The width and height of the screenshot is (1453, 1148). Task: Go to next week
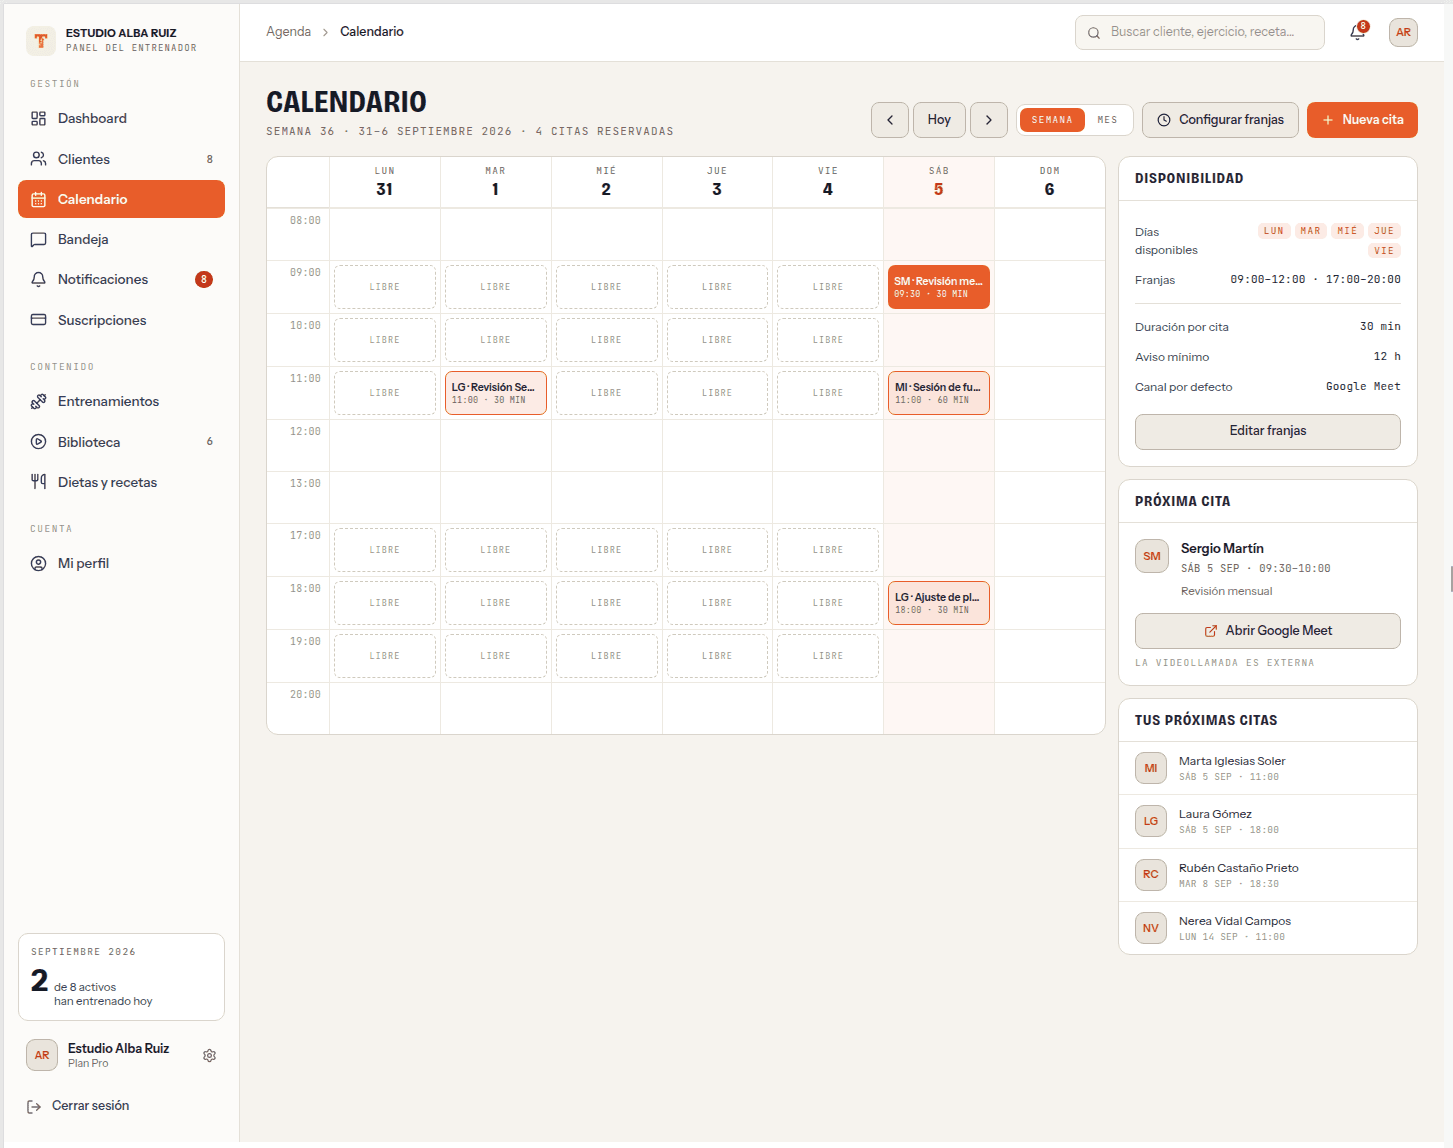pyautogui.click(x=989, y=120)
